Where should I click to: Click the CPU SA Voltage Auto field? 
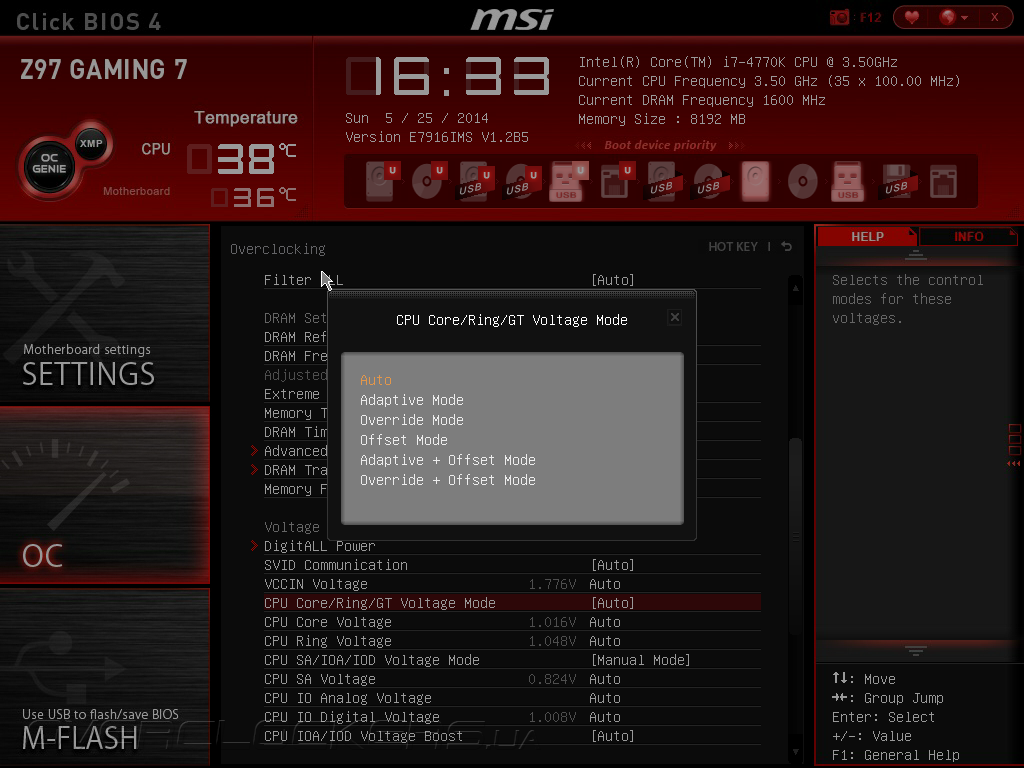[605, 679]
